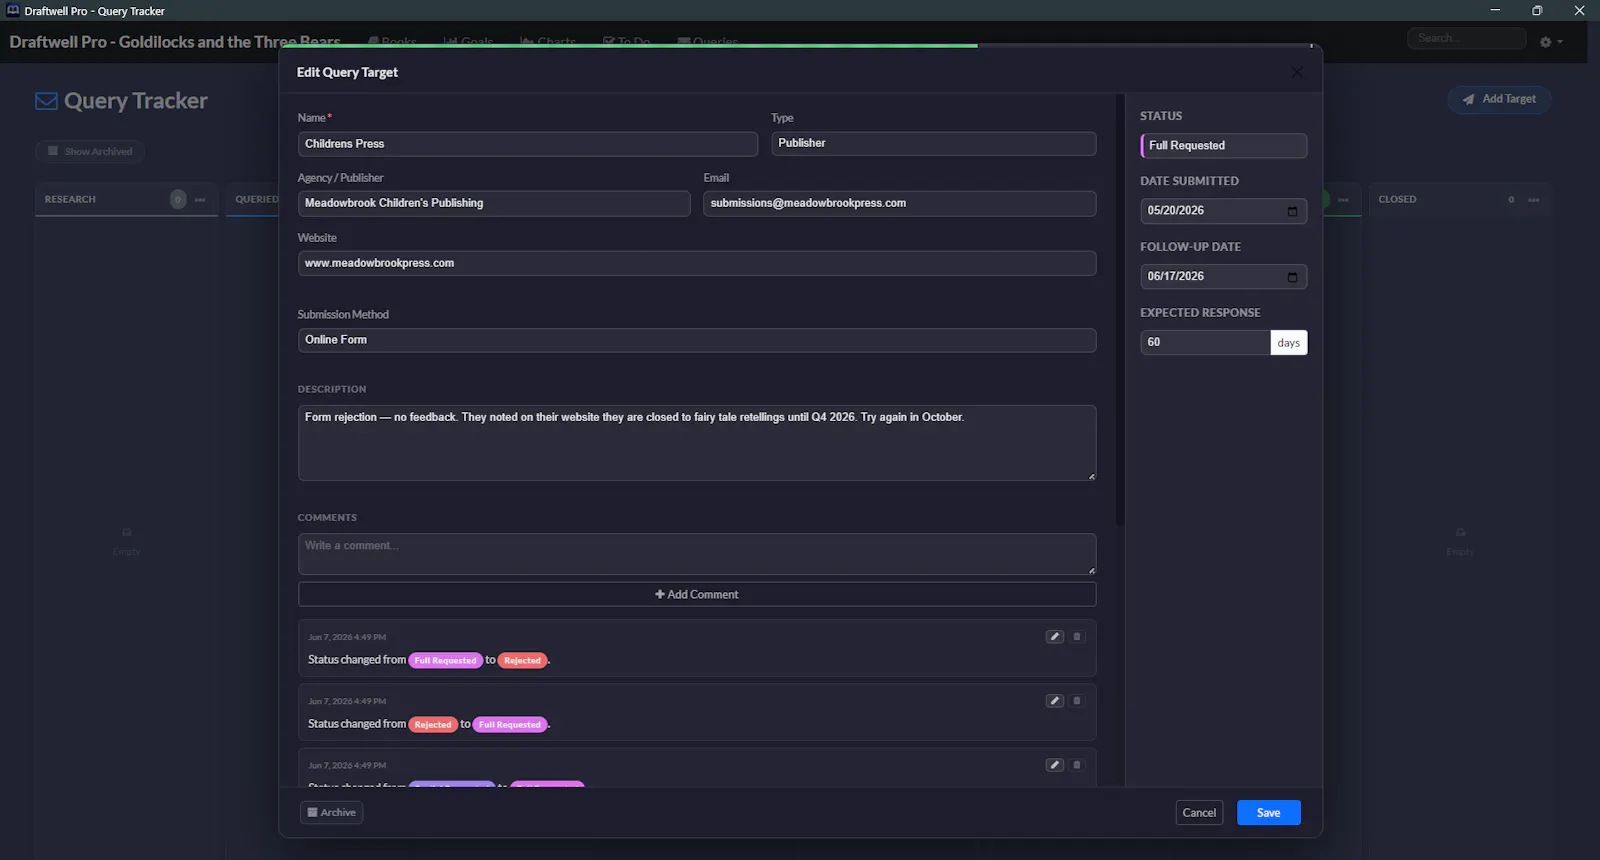This screenshot has width=1600, height=860.
Task: Click the Search box in the header
Action: coord(1466,38)
